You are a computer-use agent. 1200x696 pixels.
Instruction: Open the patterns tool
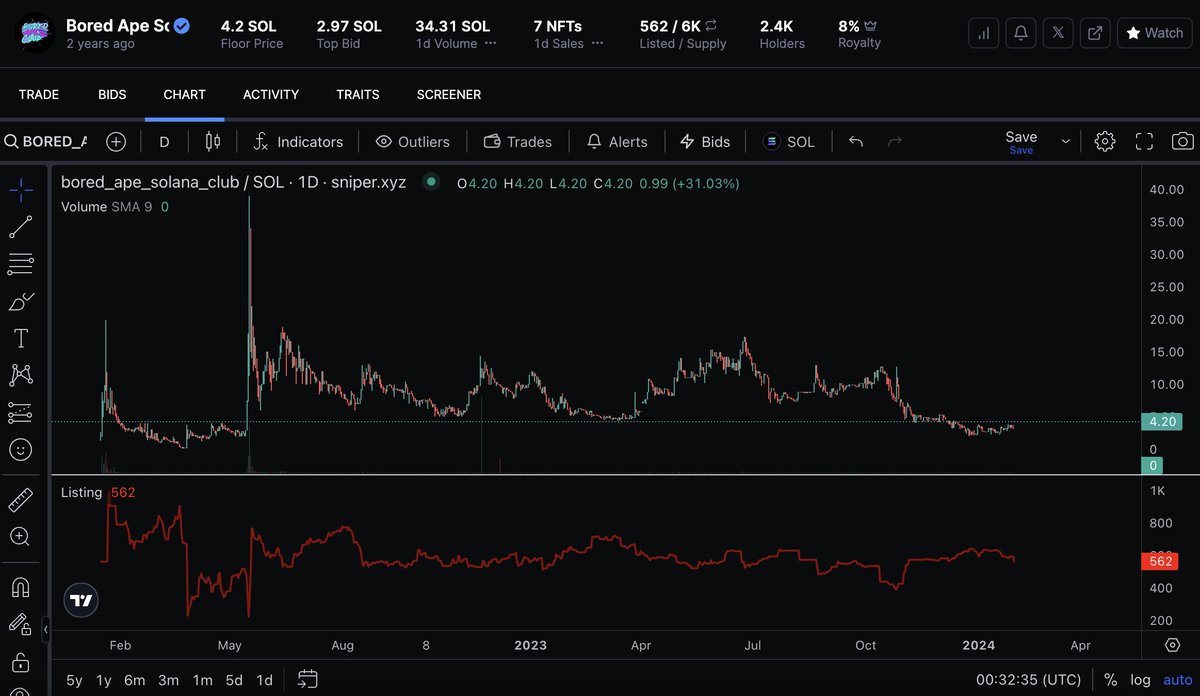point(20,375)
